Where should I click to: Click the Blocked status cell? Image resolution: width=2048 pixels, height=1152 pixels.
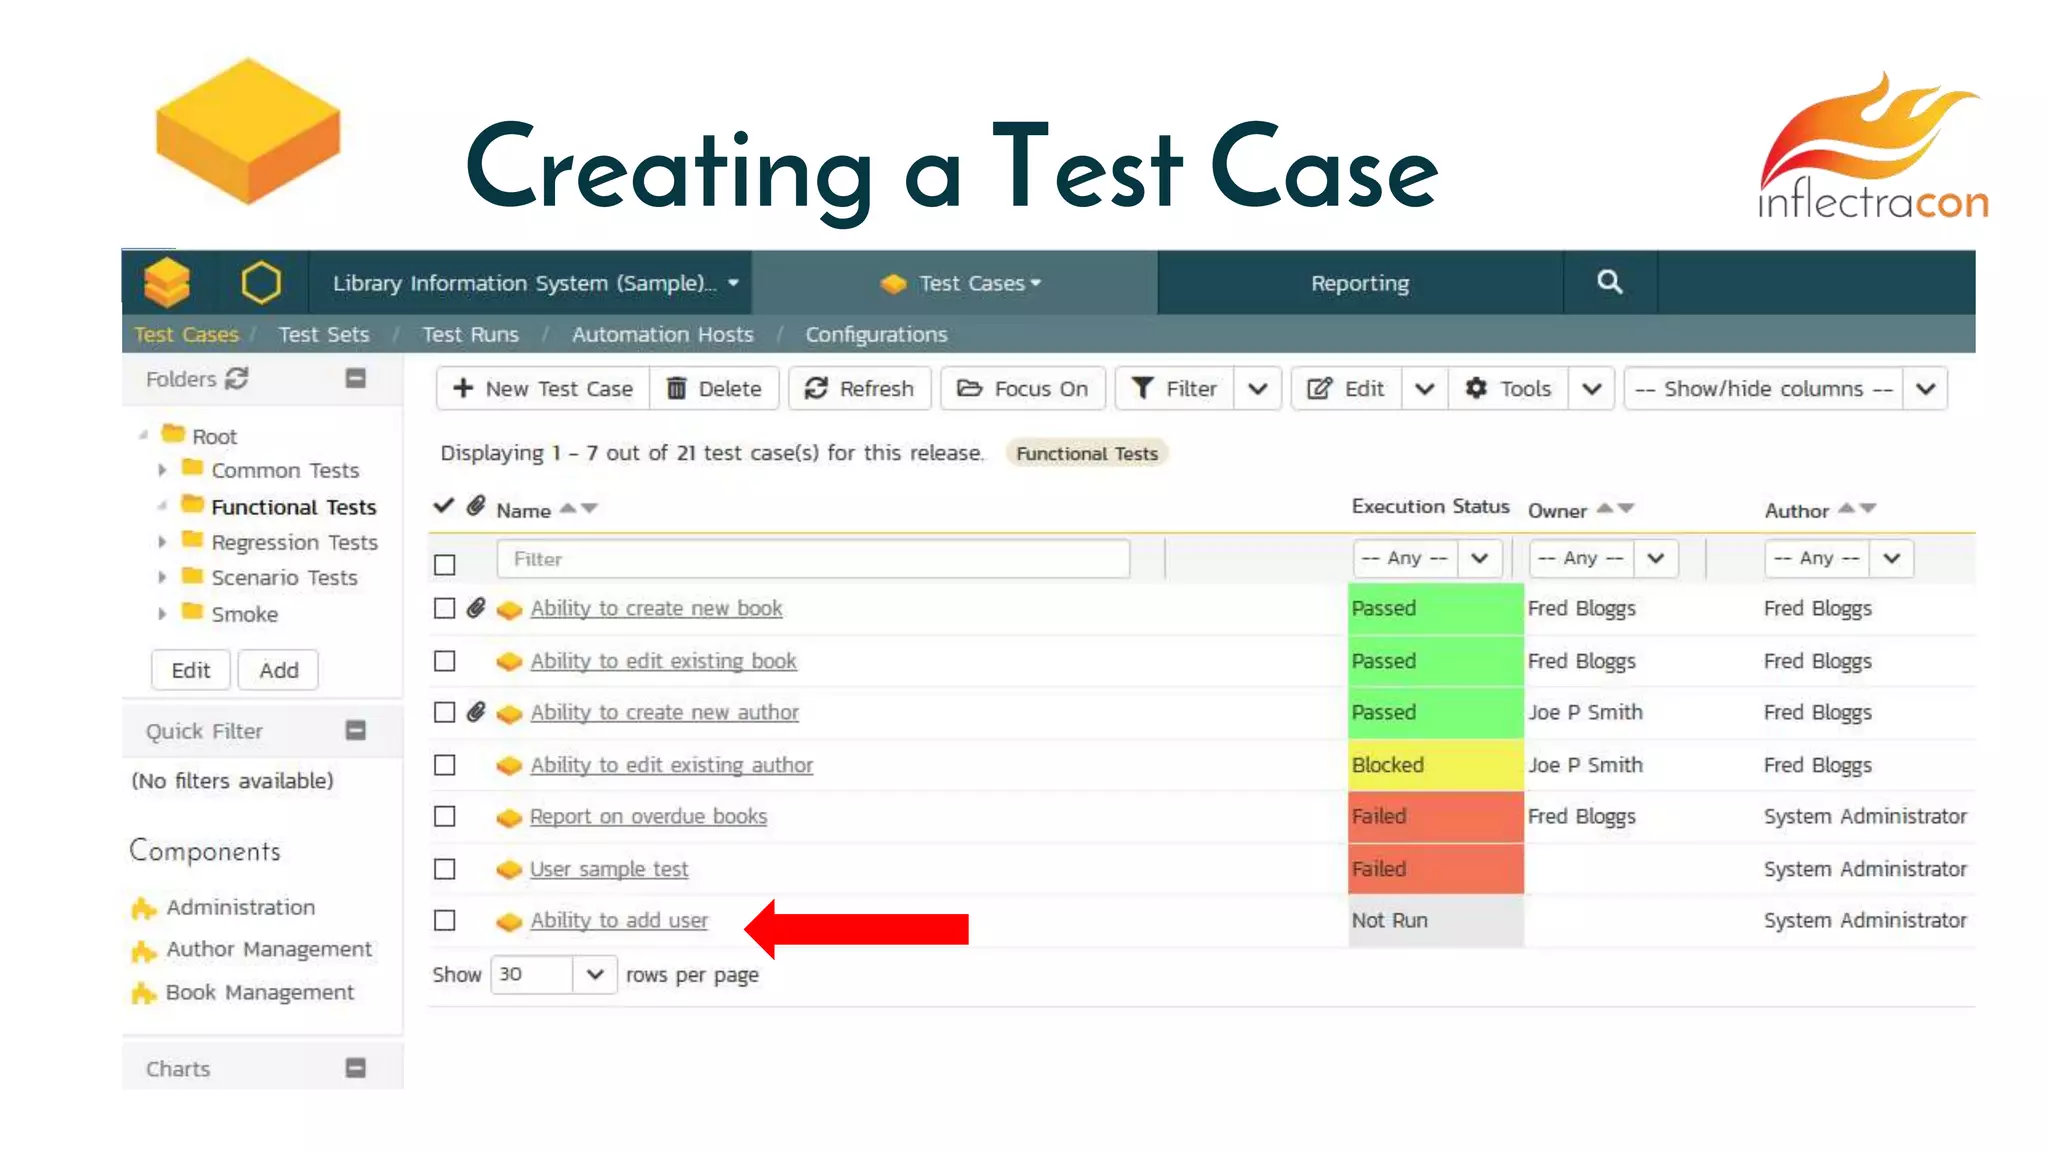[x=1435, y=765]
